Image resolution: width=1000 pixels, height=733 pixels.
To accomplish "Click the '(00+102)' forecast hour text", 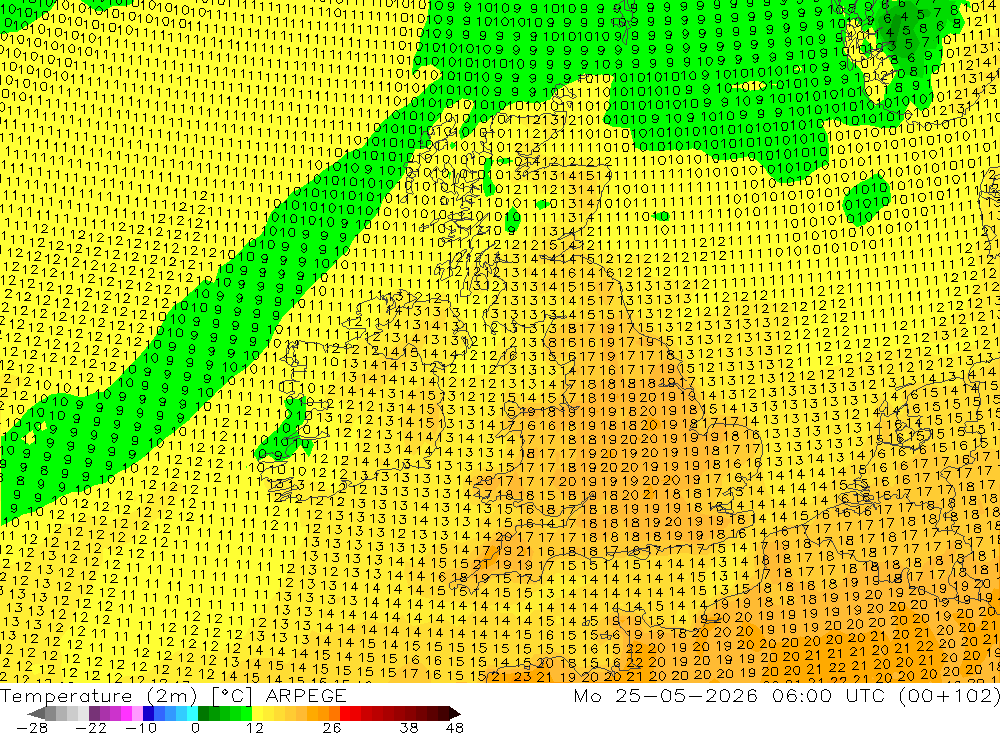I will point(949,695).
